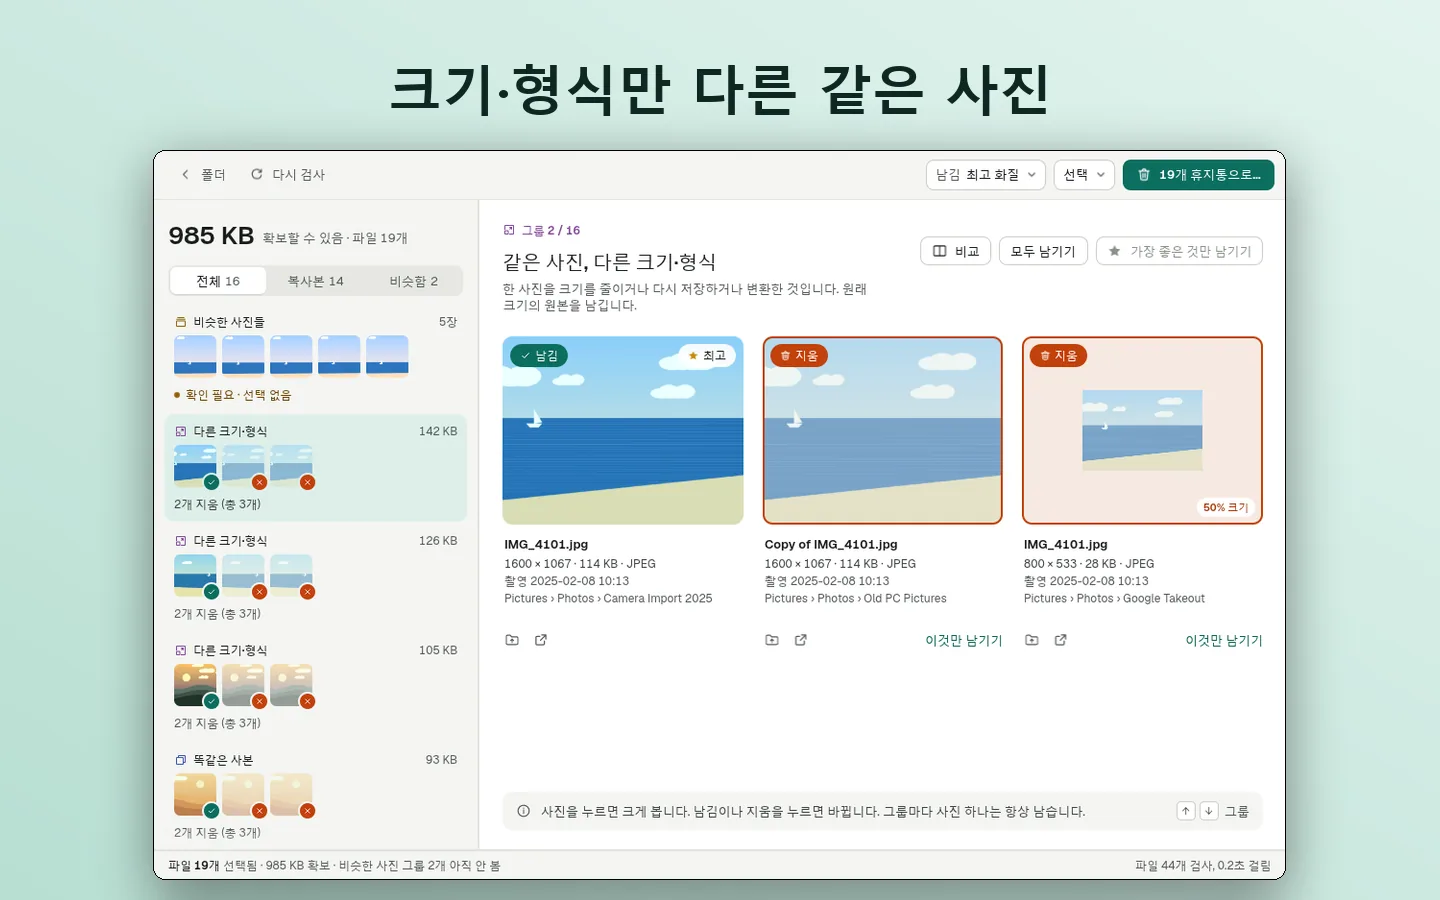Reveal Copy of IMG_4101.jpg in folder
This screenshot has height=900, width=1440.
[x=772, y=640]
